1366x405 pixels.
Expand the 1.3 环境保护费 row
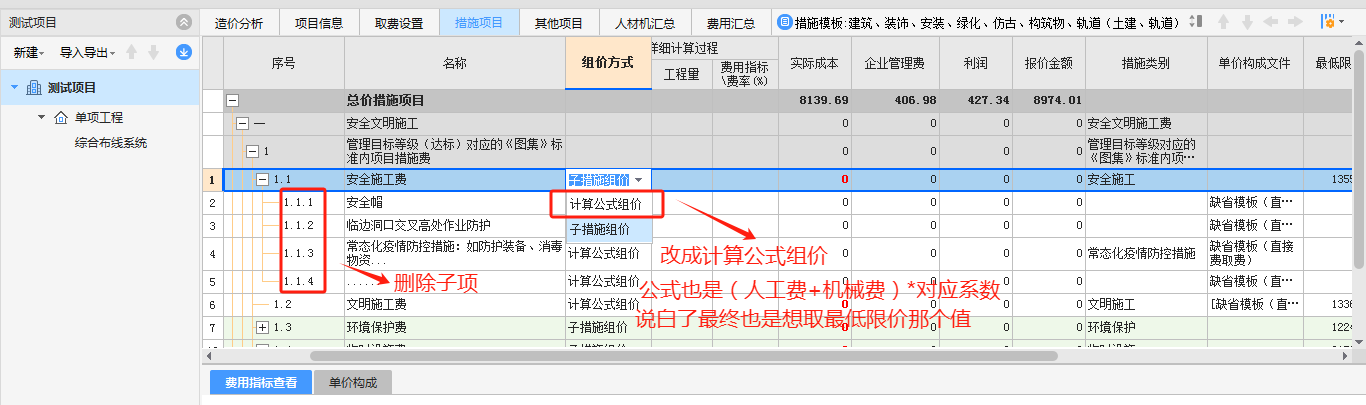pos(262,327)
